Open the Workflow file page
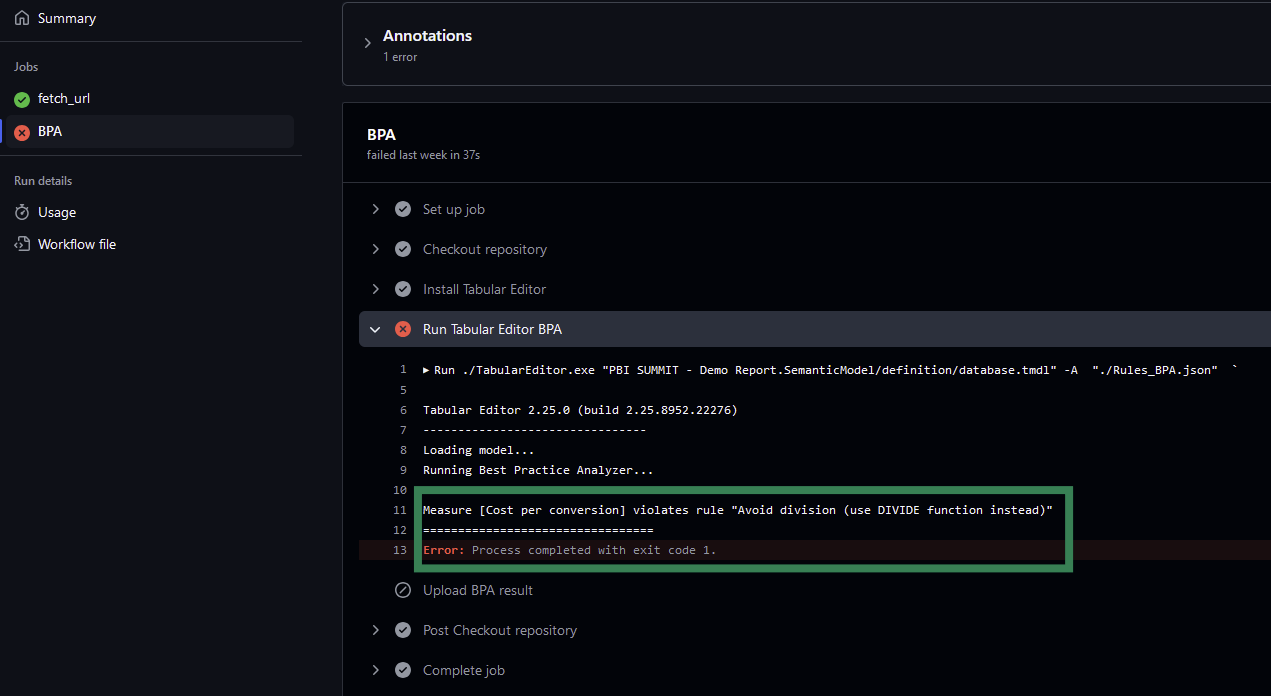 [x=76, y=243]
